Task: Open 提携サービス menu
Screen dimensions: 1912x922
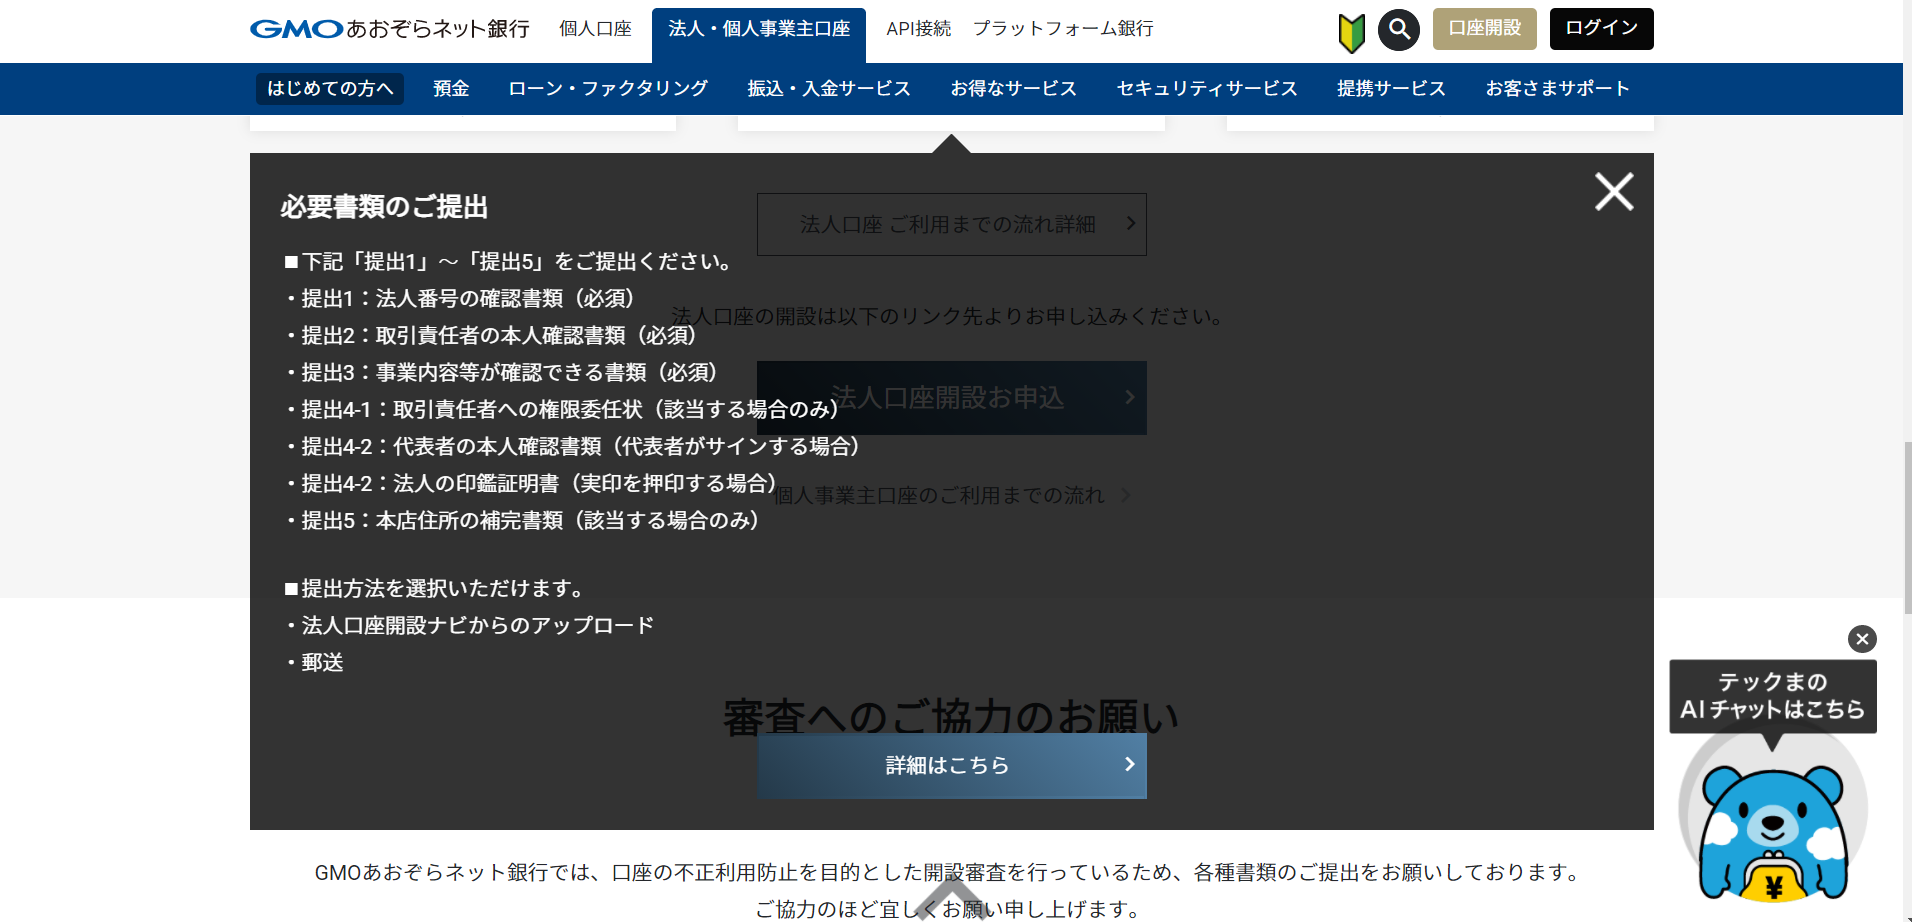Action: tap(1392, 89)
